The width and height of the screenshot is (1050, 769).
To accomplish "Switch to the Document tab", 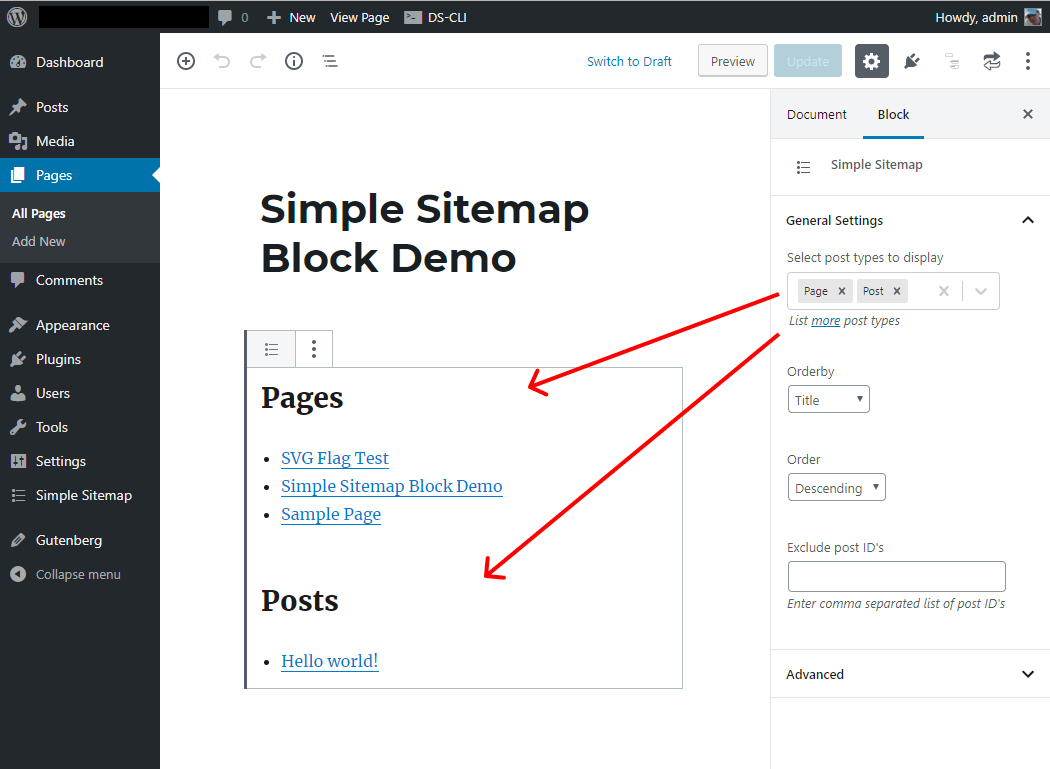I will tap(816, 114).
